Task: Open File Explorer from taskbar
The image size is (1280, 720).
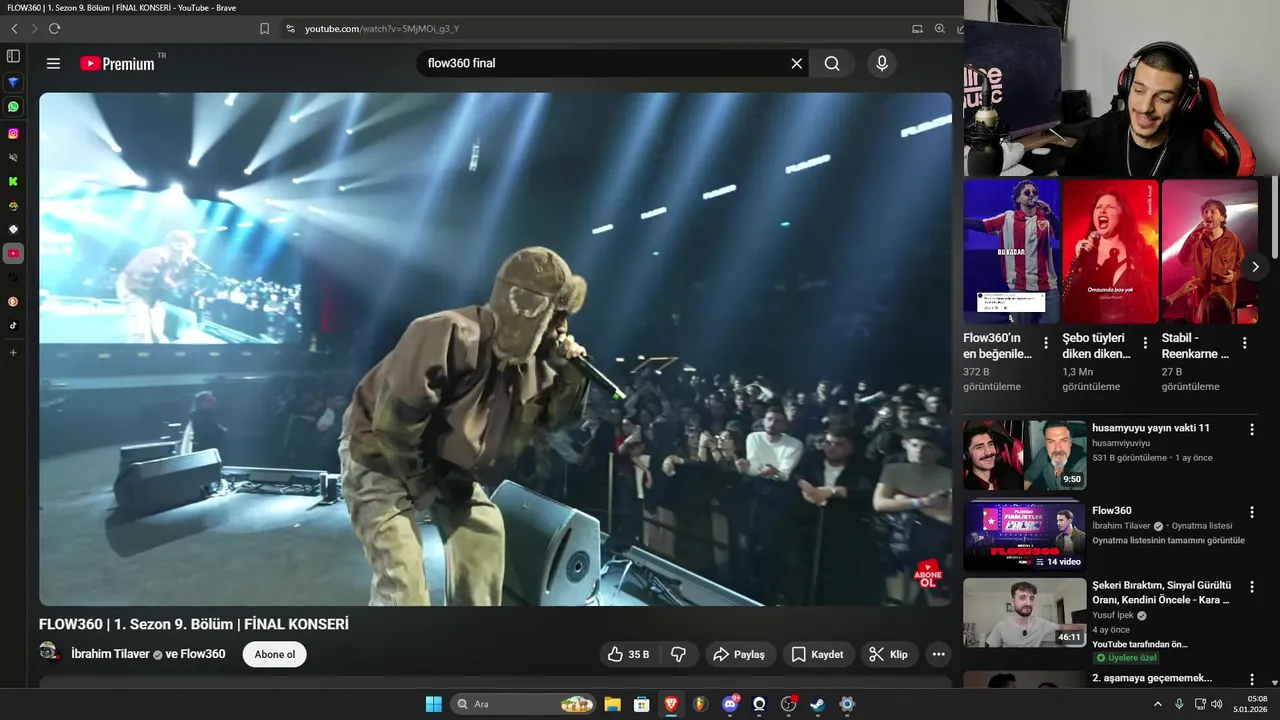Action: 612,704
